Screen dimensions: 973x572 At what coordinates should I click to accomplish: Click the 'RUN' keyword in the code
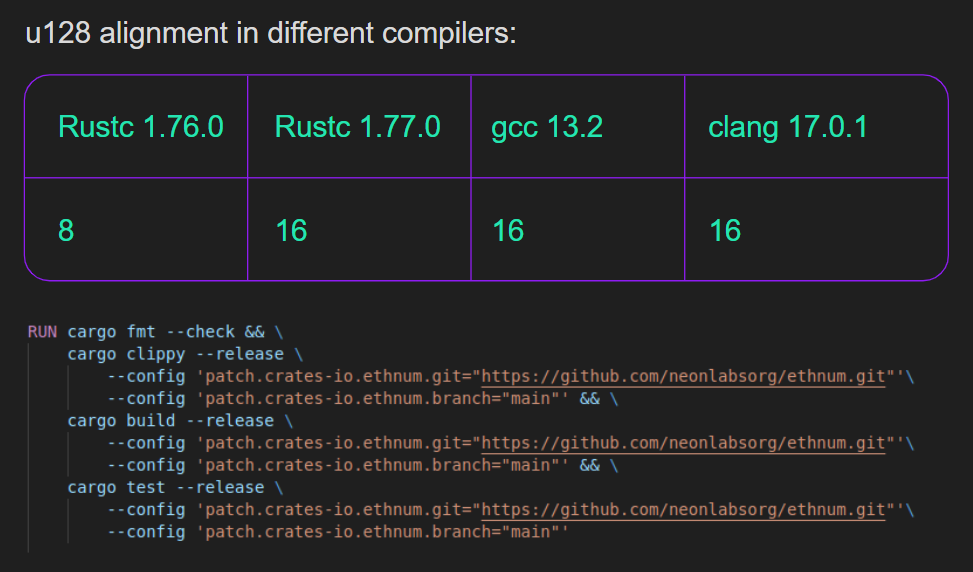pos(42,332)
